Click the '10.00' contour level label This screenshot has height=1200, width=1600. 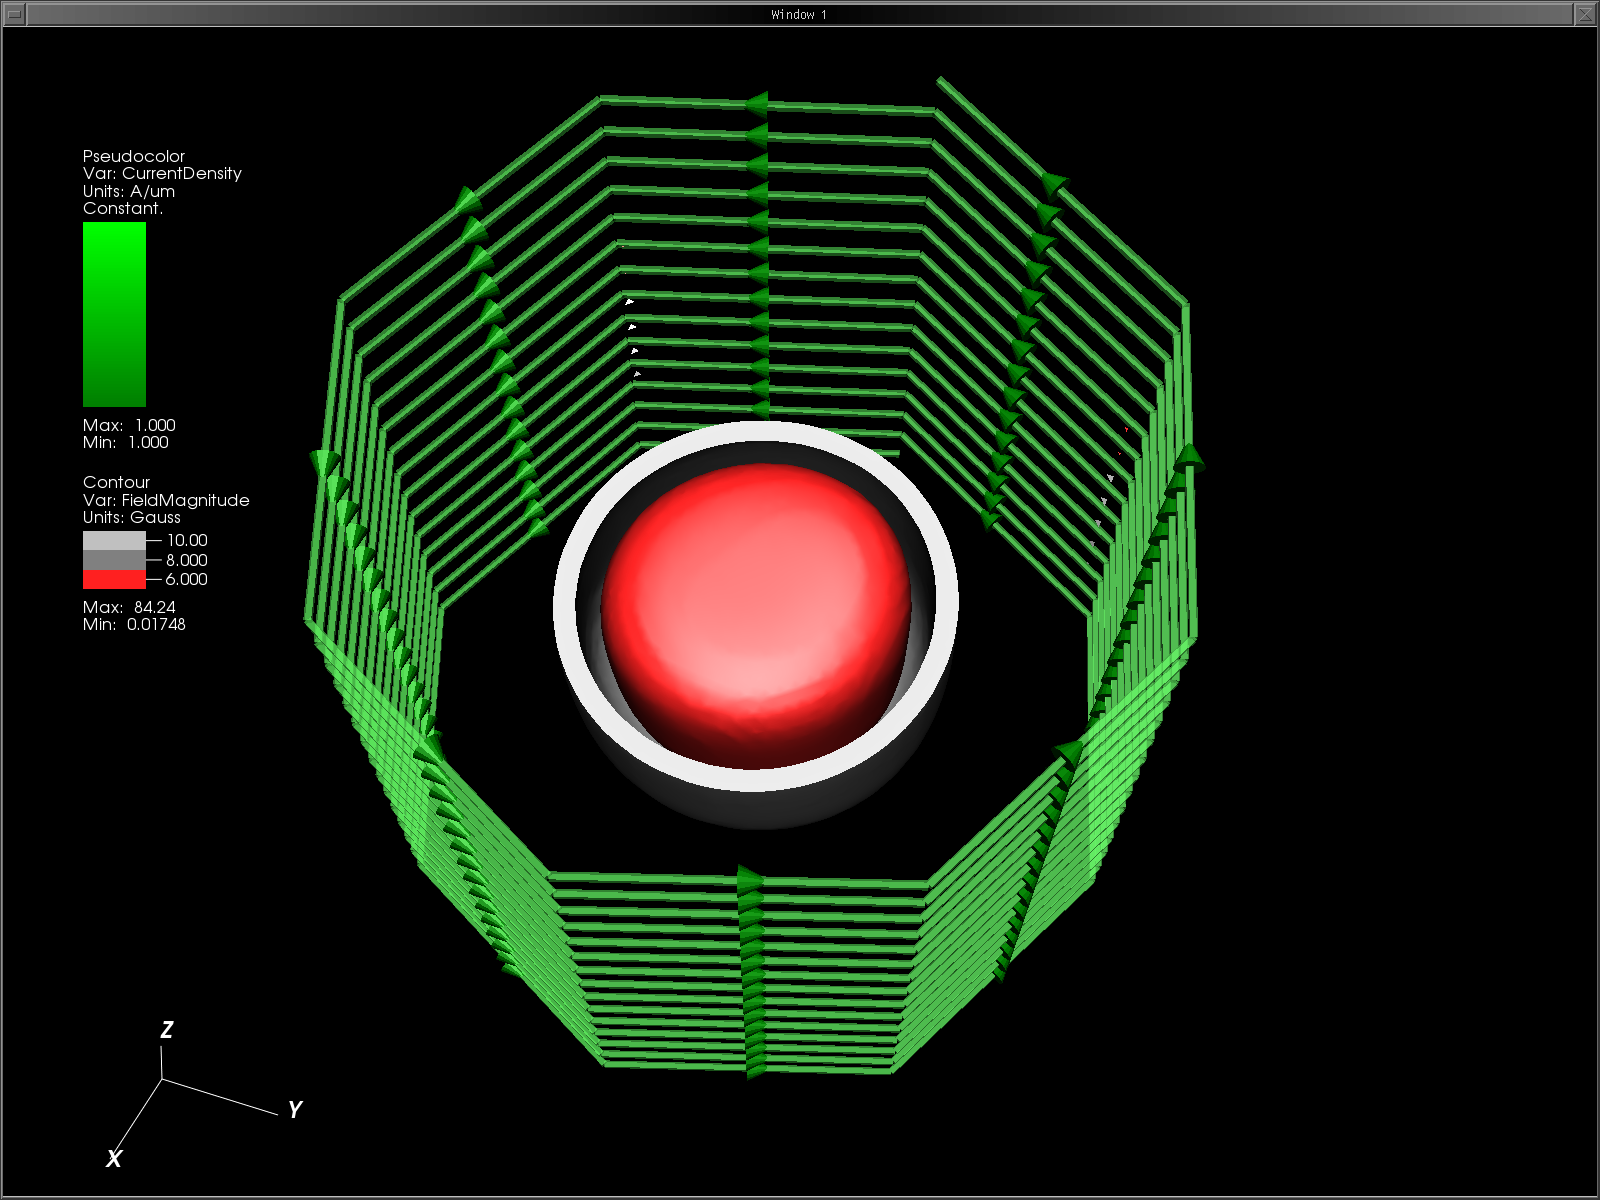coord(187,540)
